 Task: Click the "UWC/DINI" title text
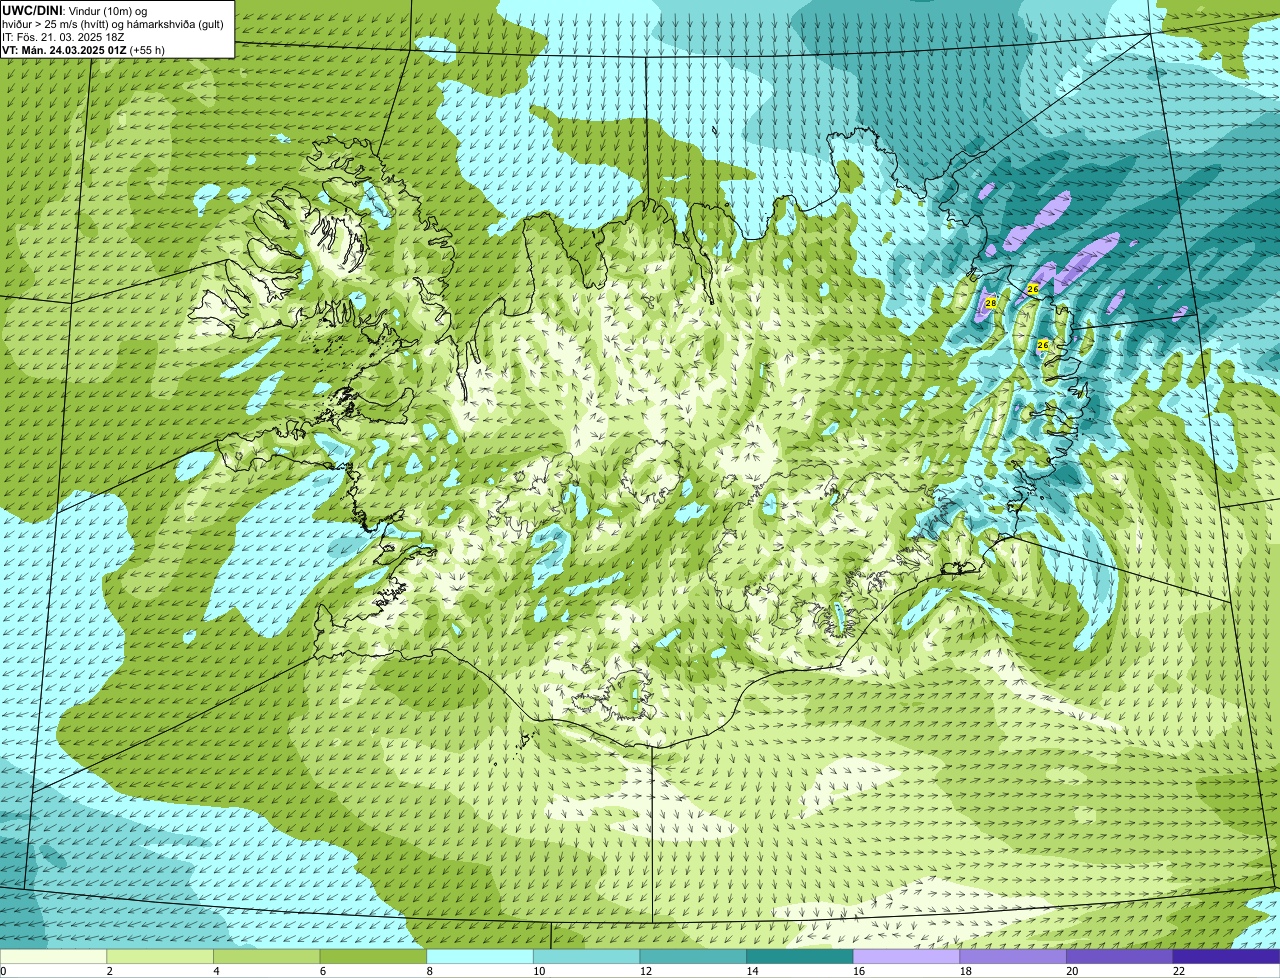pos(32,9)
